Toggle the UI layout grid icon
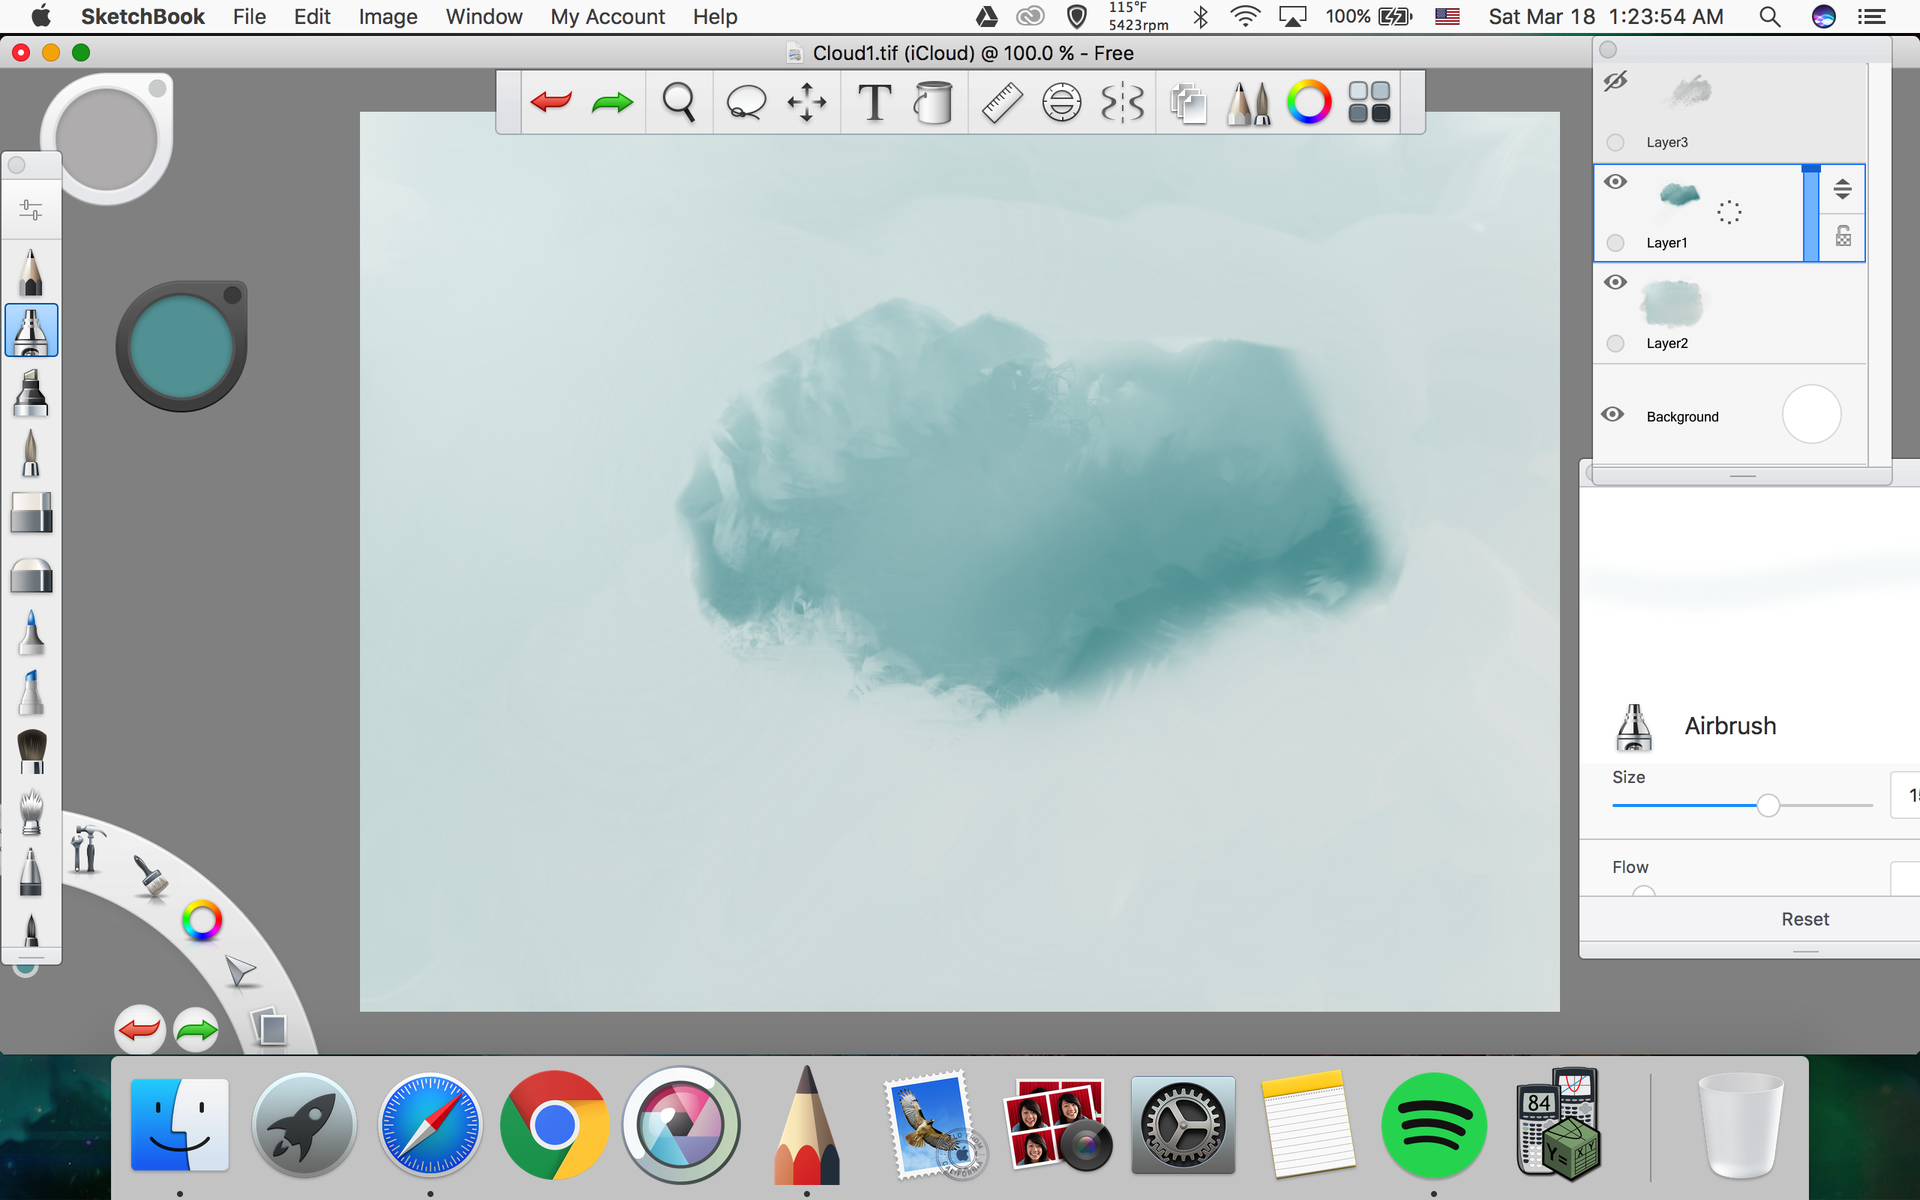Viewport: 1920px width, 1200px height. pos(1369,102)
